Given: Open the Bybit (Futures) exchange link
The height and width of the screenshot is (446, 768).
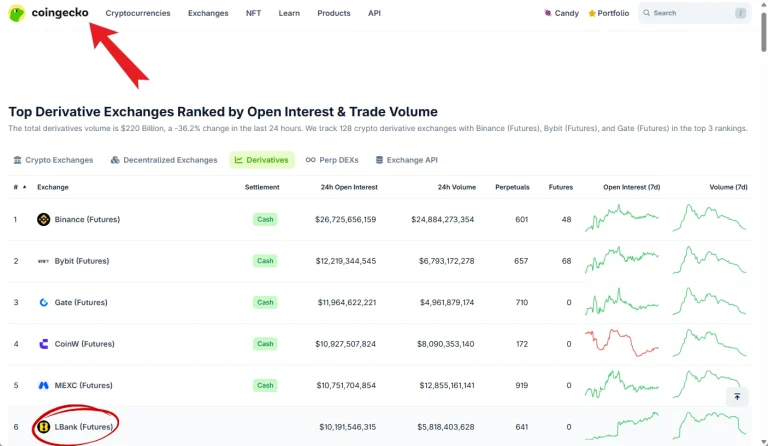Looking at the screenshot, I should (x=82, y=261).
